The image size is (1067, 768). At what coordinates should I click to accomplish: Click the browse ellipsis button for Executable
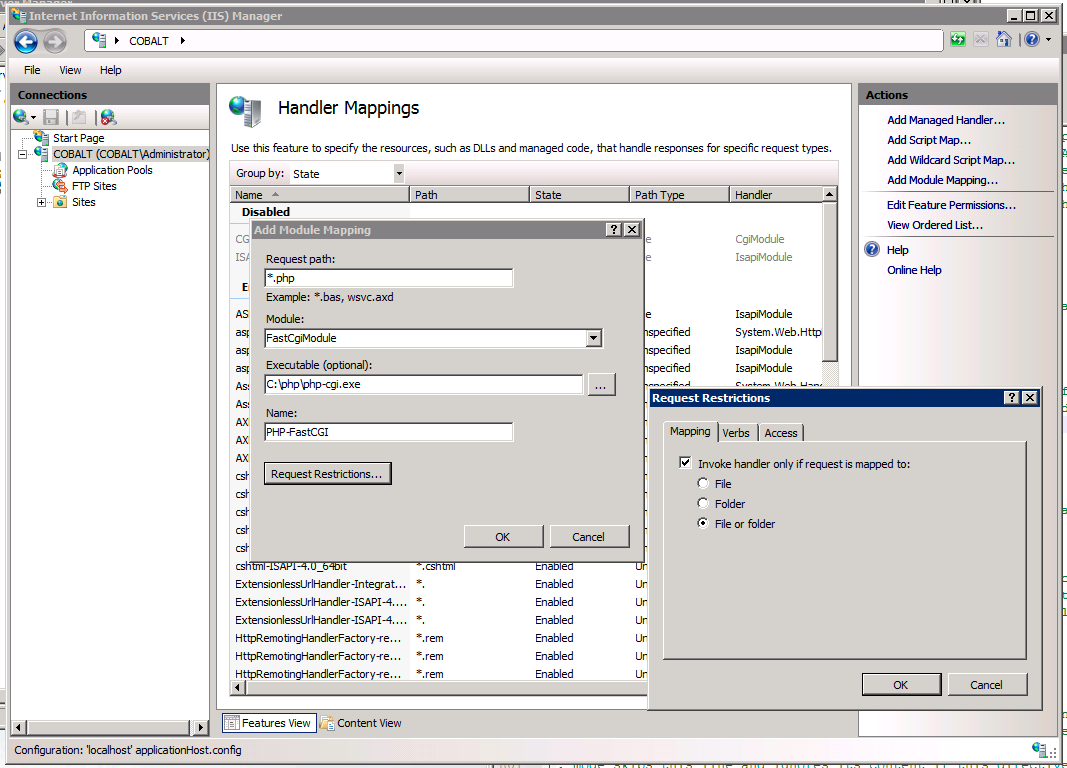tap(601, 385)
